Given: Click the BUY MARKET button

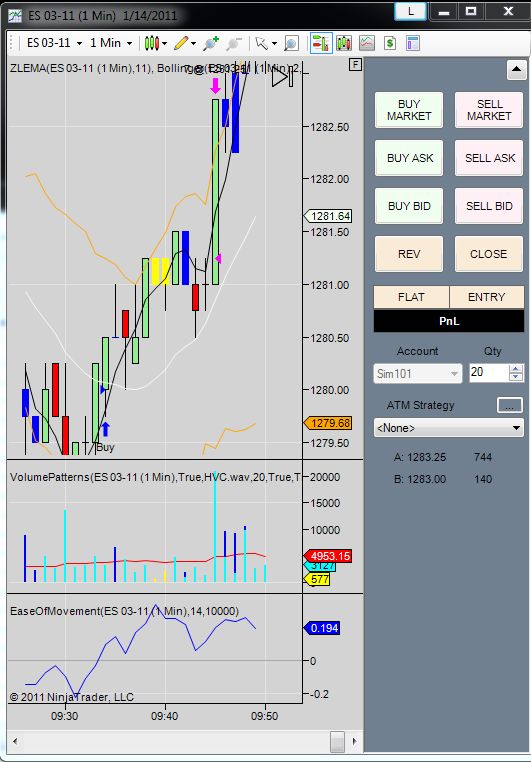Looking at the screenshot, I should tap(409, 110).
